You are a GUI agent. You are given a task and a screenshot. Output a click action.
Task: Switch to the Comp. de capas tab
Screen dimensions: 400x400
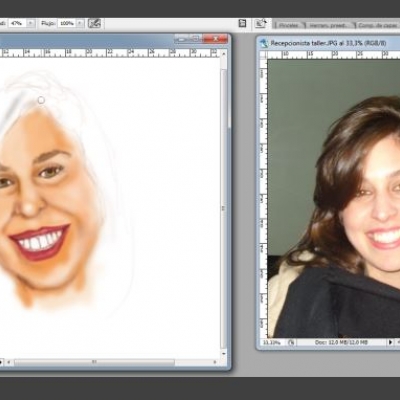click(377, 25)
